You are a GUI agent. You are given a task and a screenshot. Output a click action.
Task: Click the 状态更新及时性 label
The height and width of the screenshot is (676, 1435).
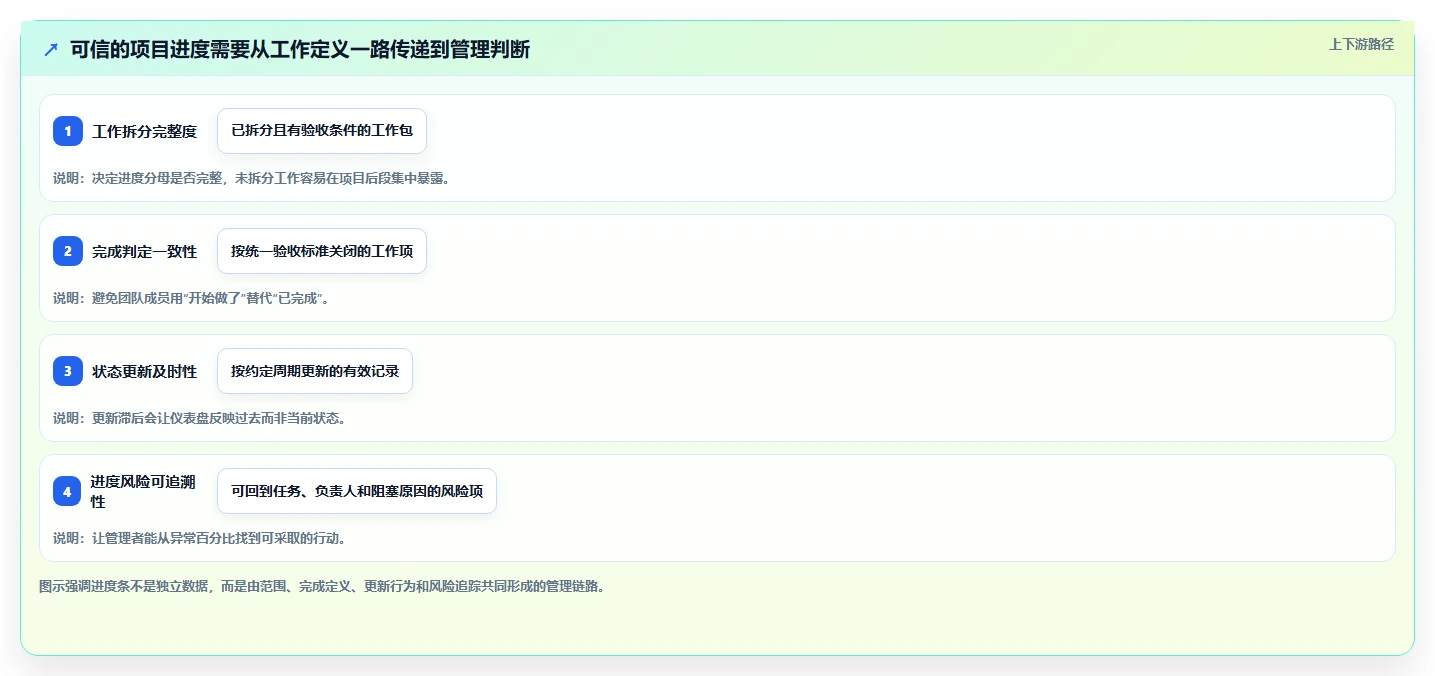[x=145, y=371]
